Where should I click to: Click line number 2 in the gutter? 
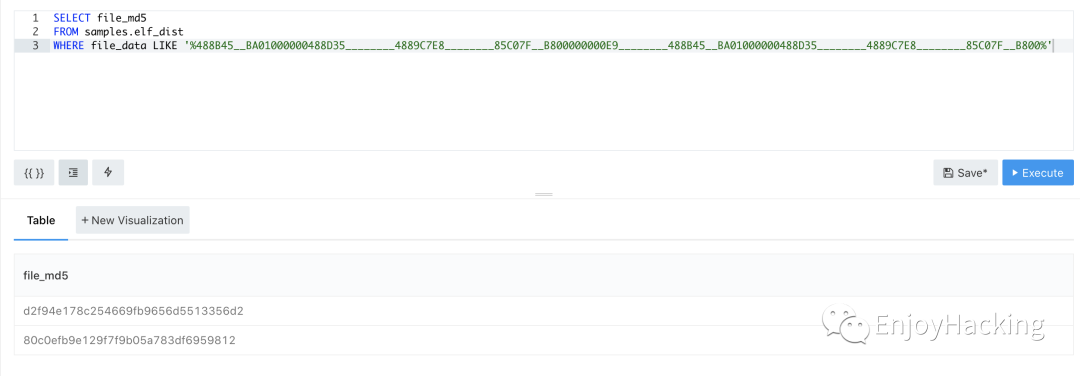pos(35,32)
